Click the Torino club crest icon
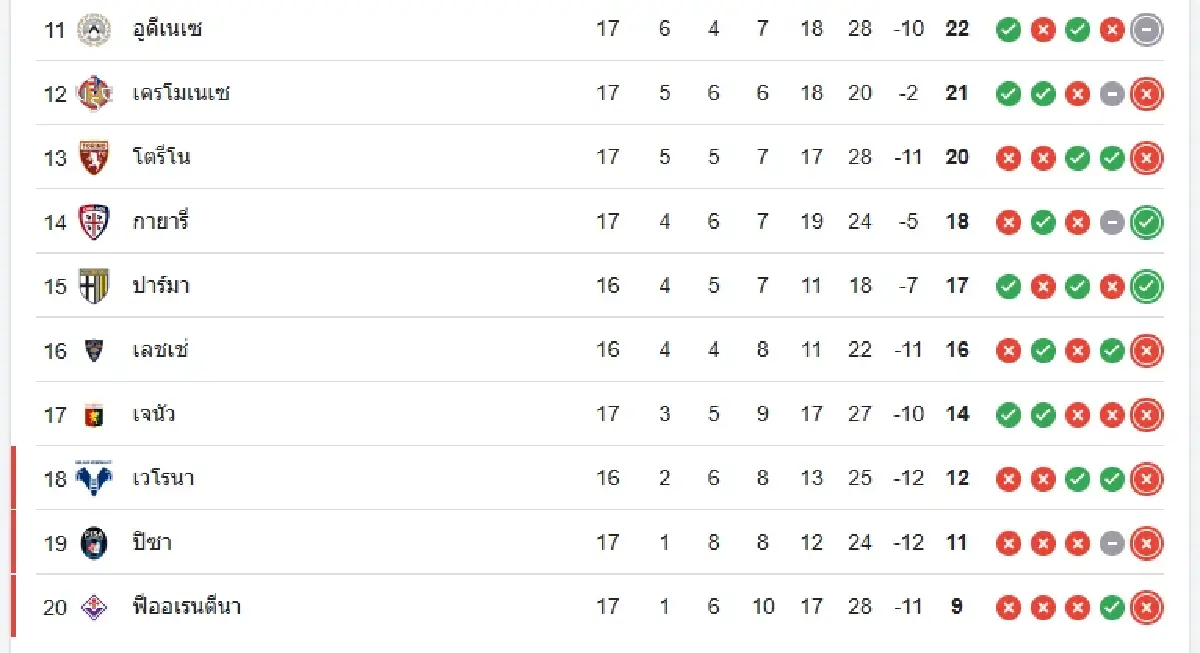This screenshot has height=653, width=1200. 94,158
